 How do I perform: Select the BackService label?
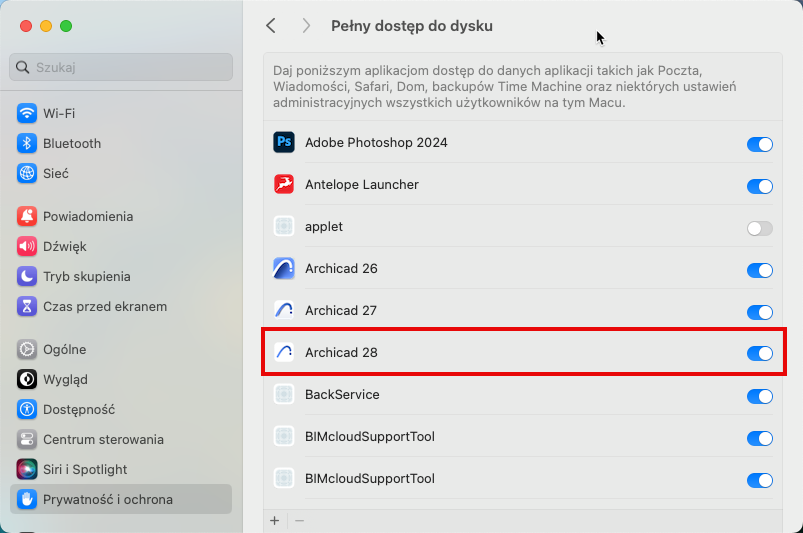342,394
